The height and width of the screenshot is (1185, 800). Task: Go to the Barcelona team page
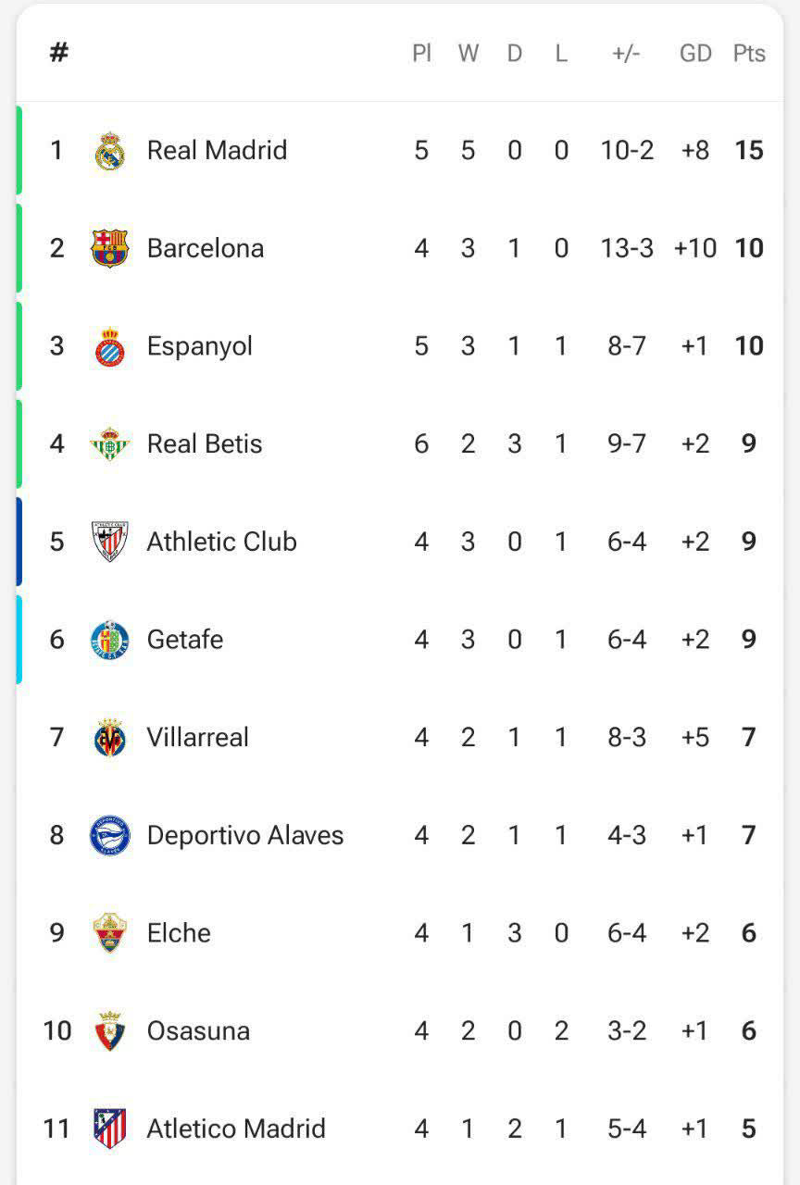205,248
